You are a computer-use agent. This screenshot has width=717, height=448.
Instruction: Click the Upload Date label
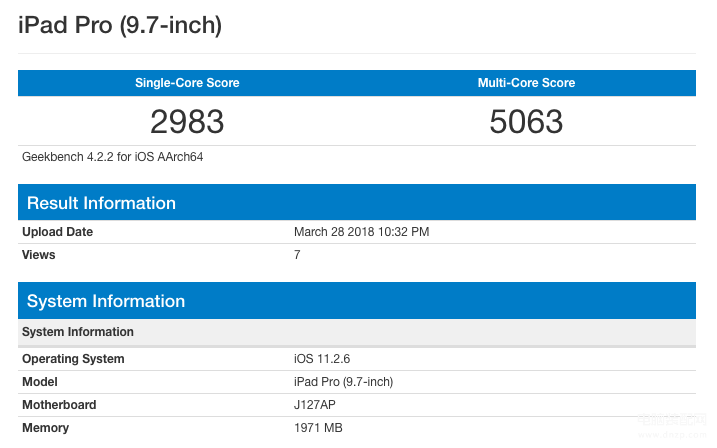(58, 232)
